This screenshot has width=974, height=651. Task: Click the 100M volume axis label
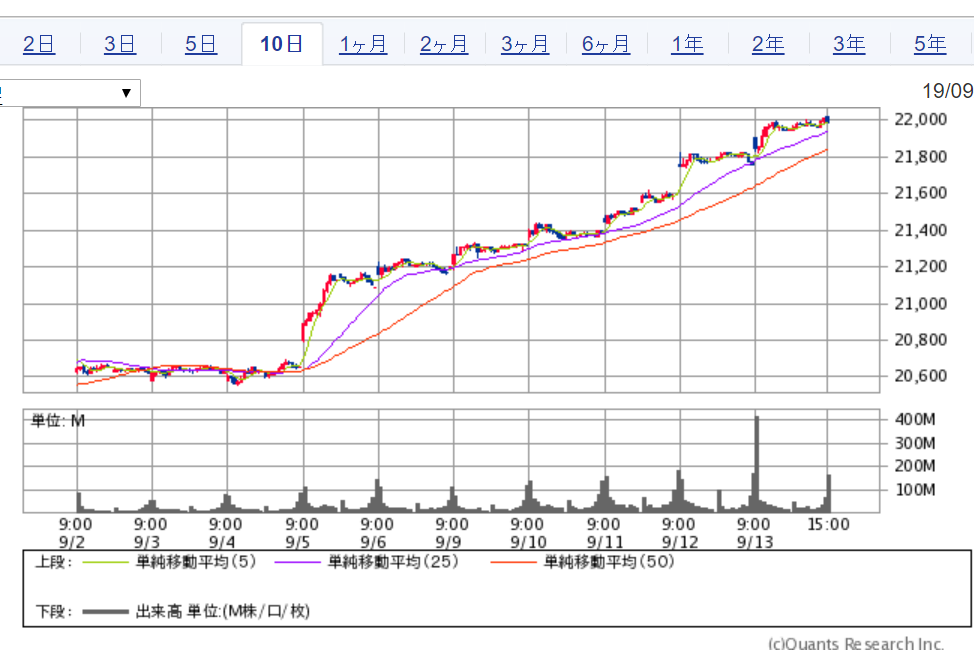(x=915, y=490)
